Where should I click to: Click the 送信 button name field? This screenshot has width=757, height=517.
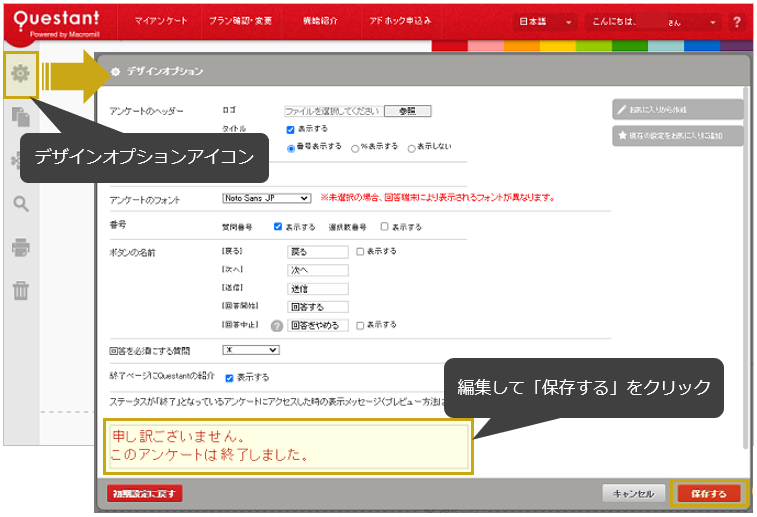(x=317, y=288)
